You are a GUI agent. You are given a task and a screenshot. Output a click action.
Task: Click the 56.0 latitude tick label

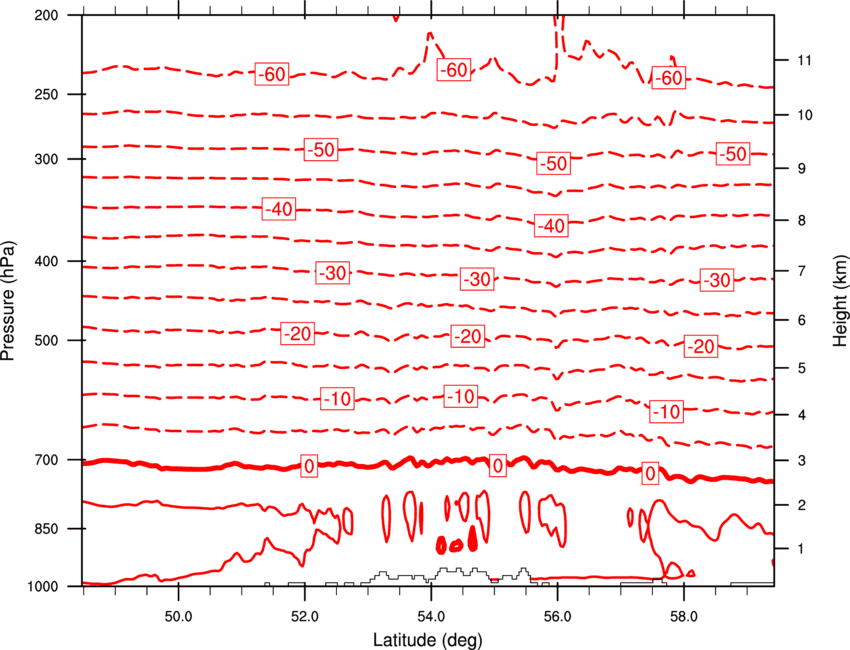[557, 617]
